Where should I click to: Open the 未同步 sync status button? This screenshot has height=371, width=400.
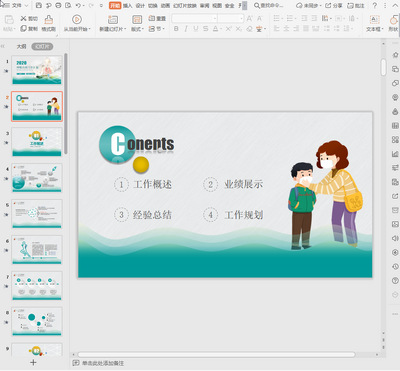tap(308, 6)
